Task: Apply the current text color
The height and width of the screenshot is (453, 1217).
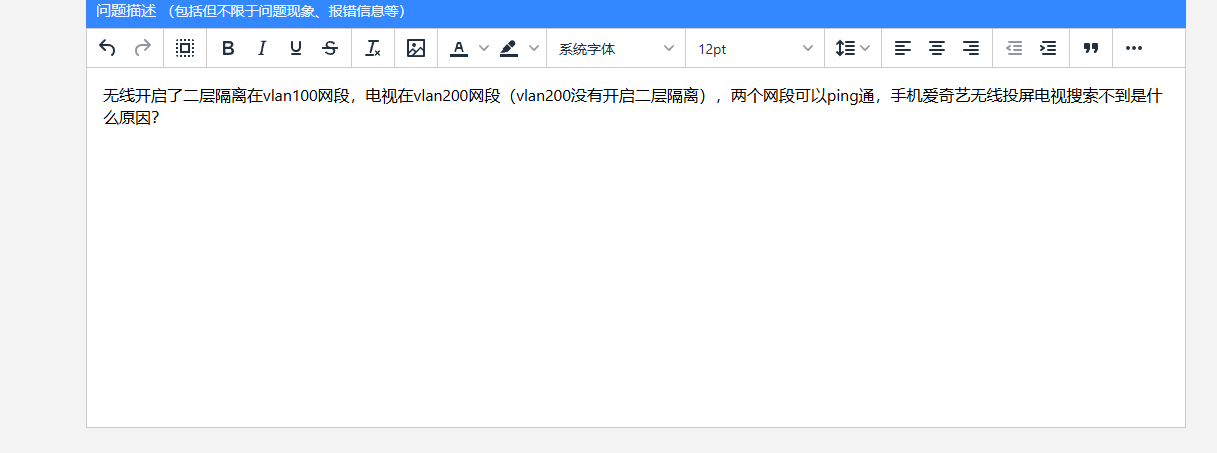Action: pyautogui.click(x=459, y=48)
